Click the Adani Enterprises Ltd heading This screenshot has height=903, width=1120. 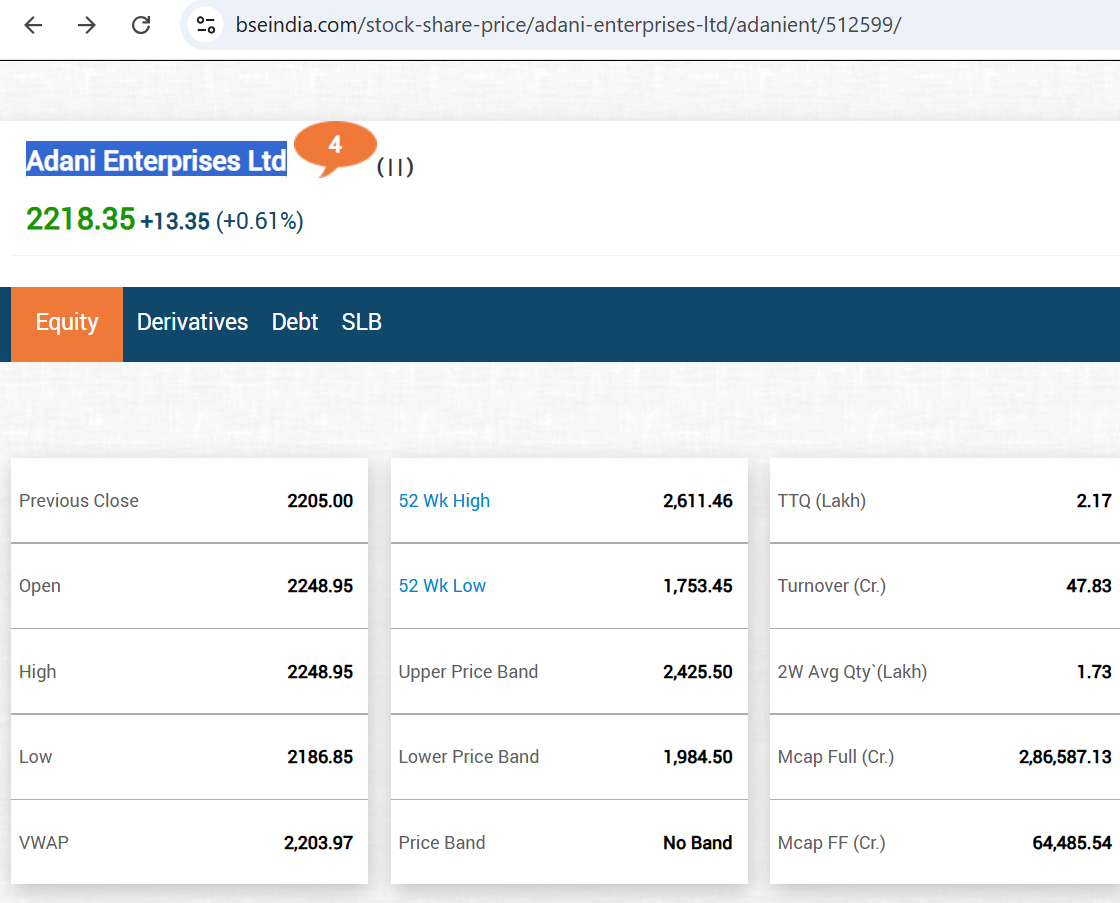(156, 160)
